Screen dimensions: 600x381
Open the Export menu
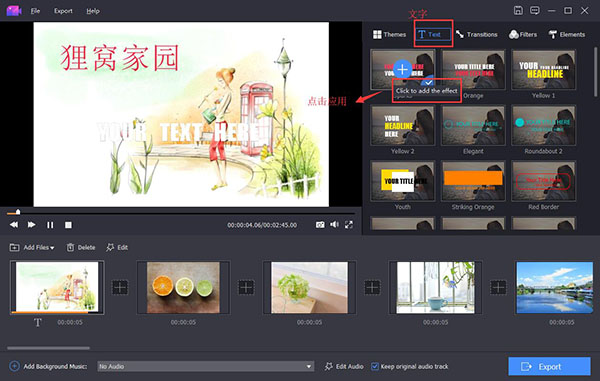click(x=63, y=11)
